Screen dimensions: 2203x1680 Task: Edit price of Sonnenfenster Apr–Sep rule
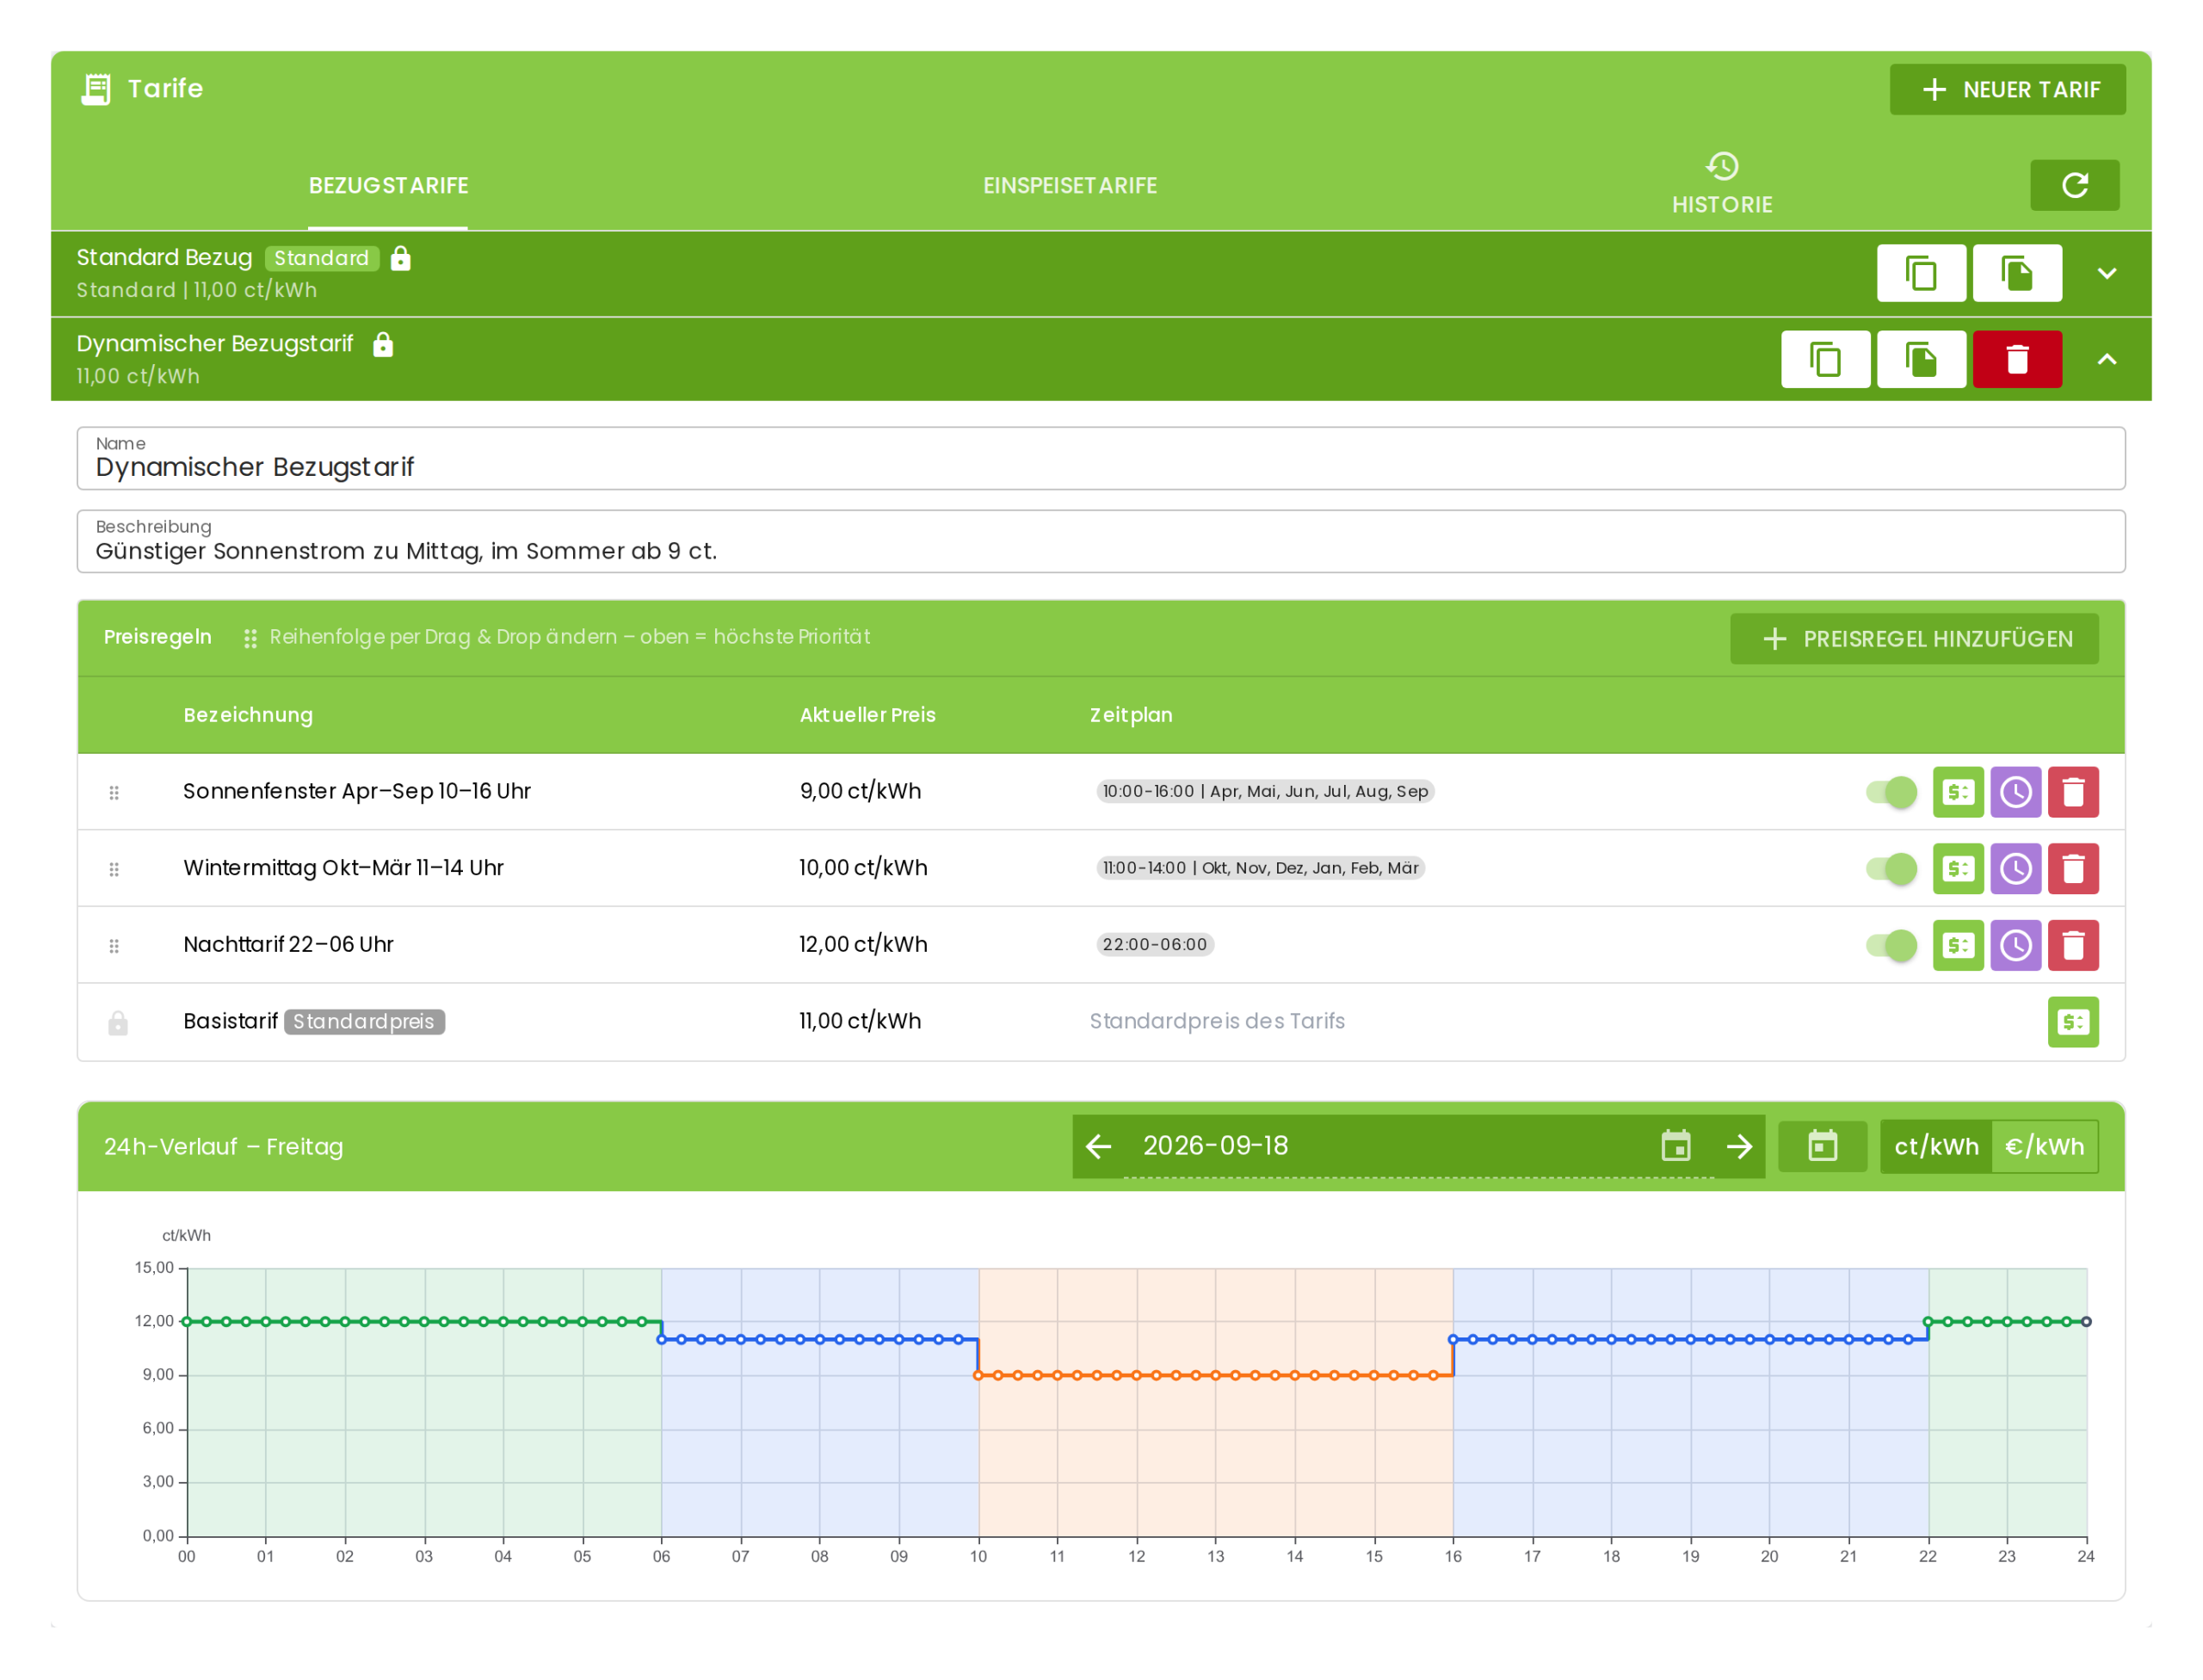(1958, 792)
